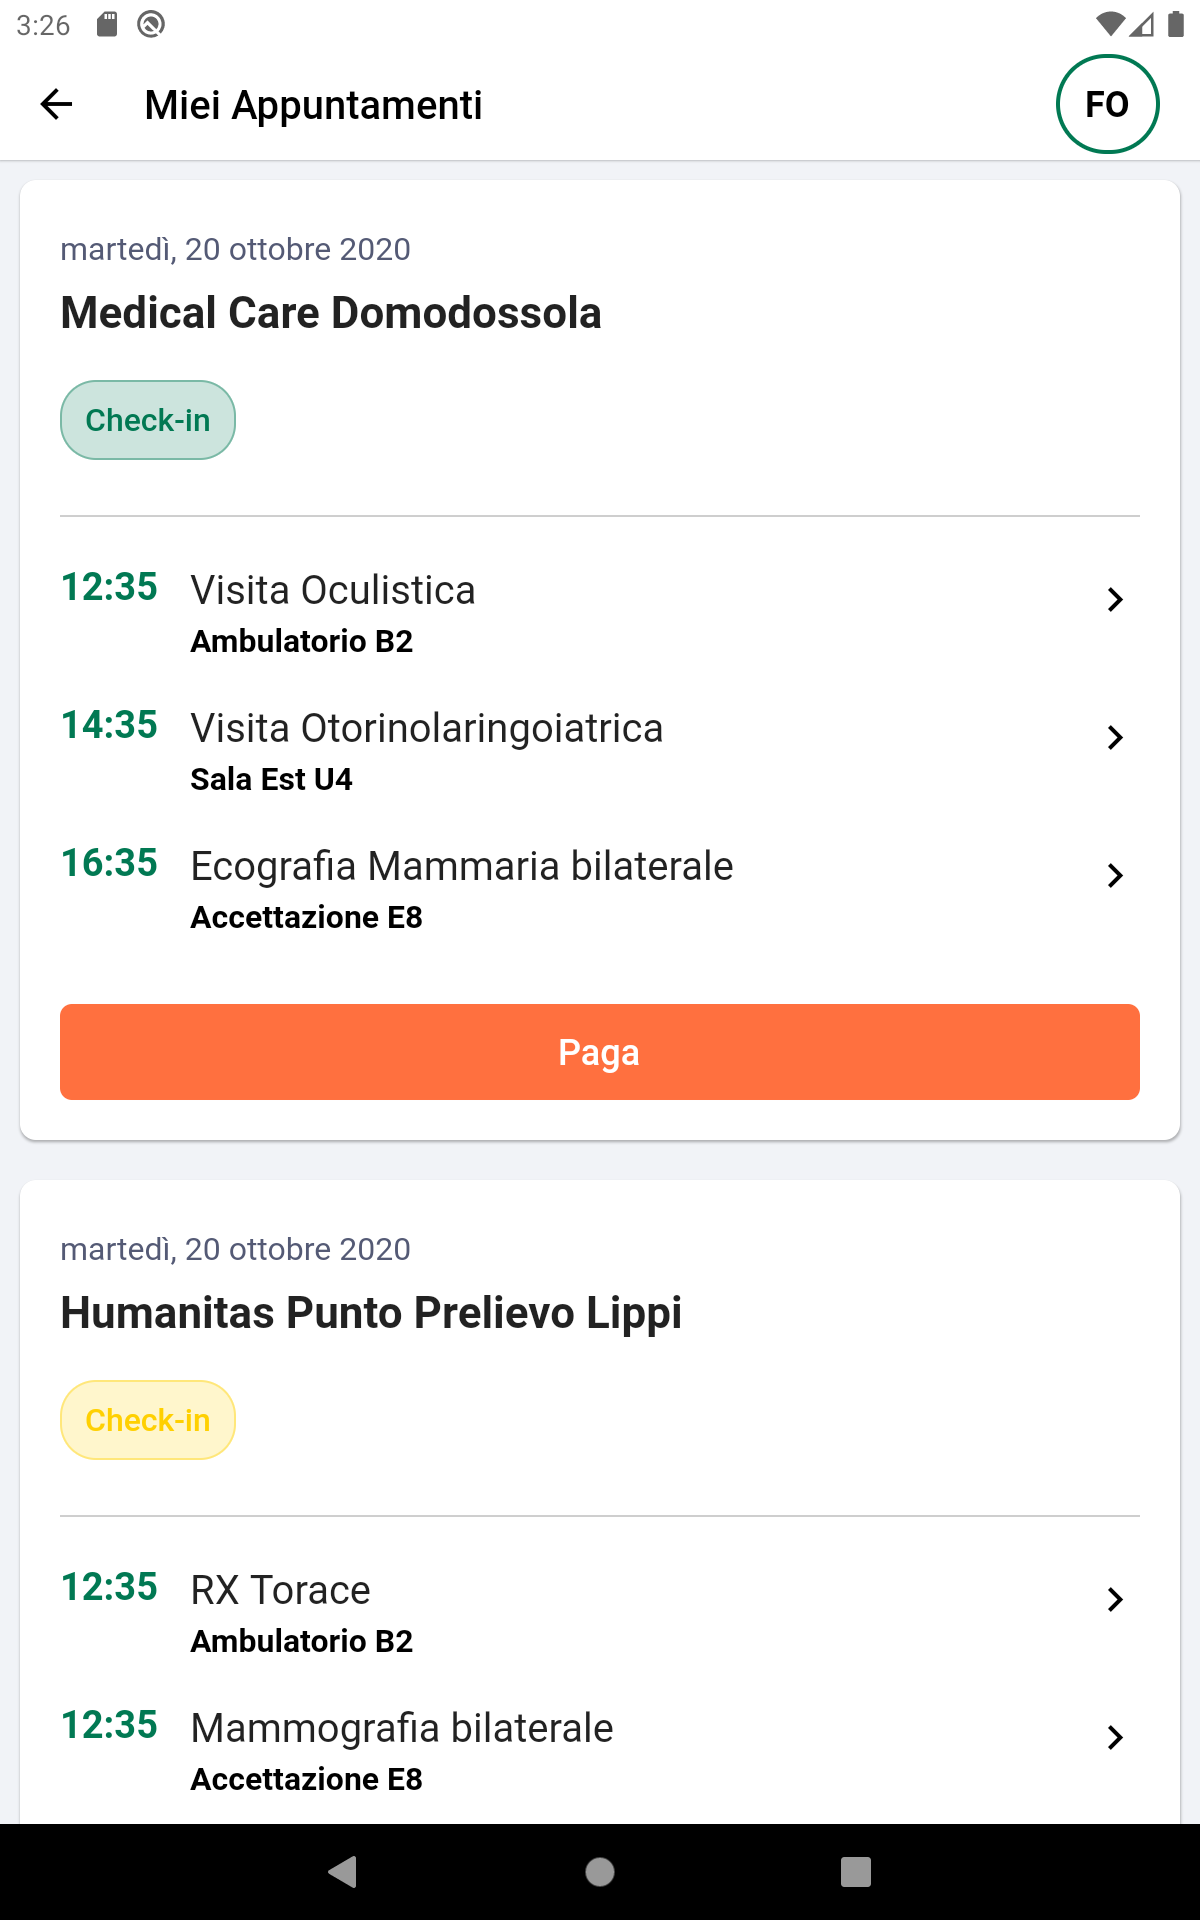Screen dimensions: 1200x1920
Task: Open Mammografia bilaterale details chevron
Action: point(1115,1738)
